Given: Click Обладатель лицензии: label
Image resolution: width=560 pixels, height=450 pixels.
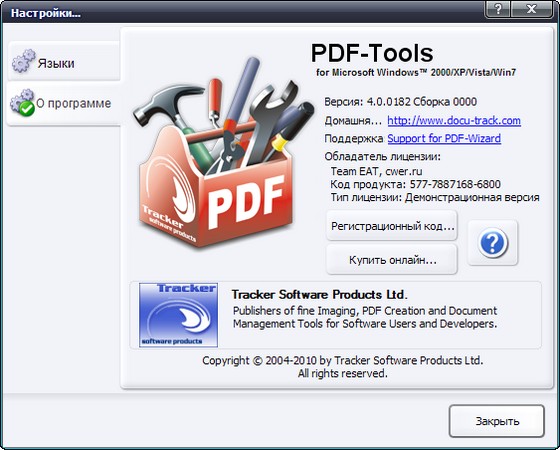Looking at the screenshot, I should (382, 157).
